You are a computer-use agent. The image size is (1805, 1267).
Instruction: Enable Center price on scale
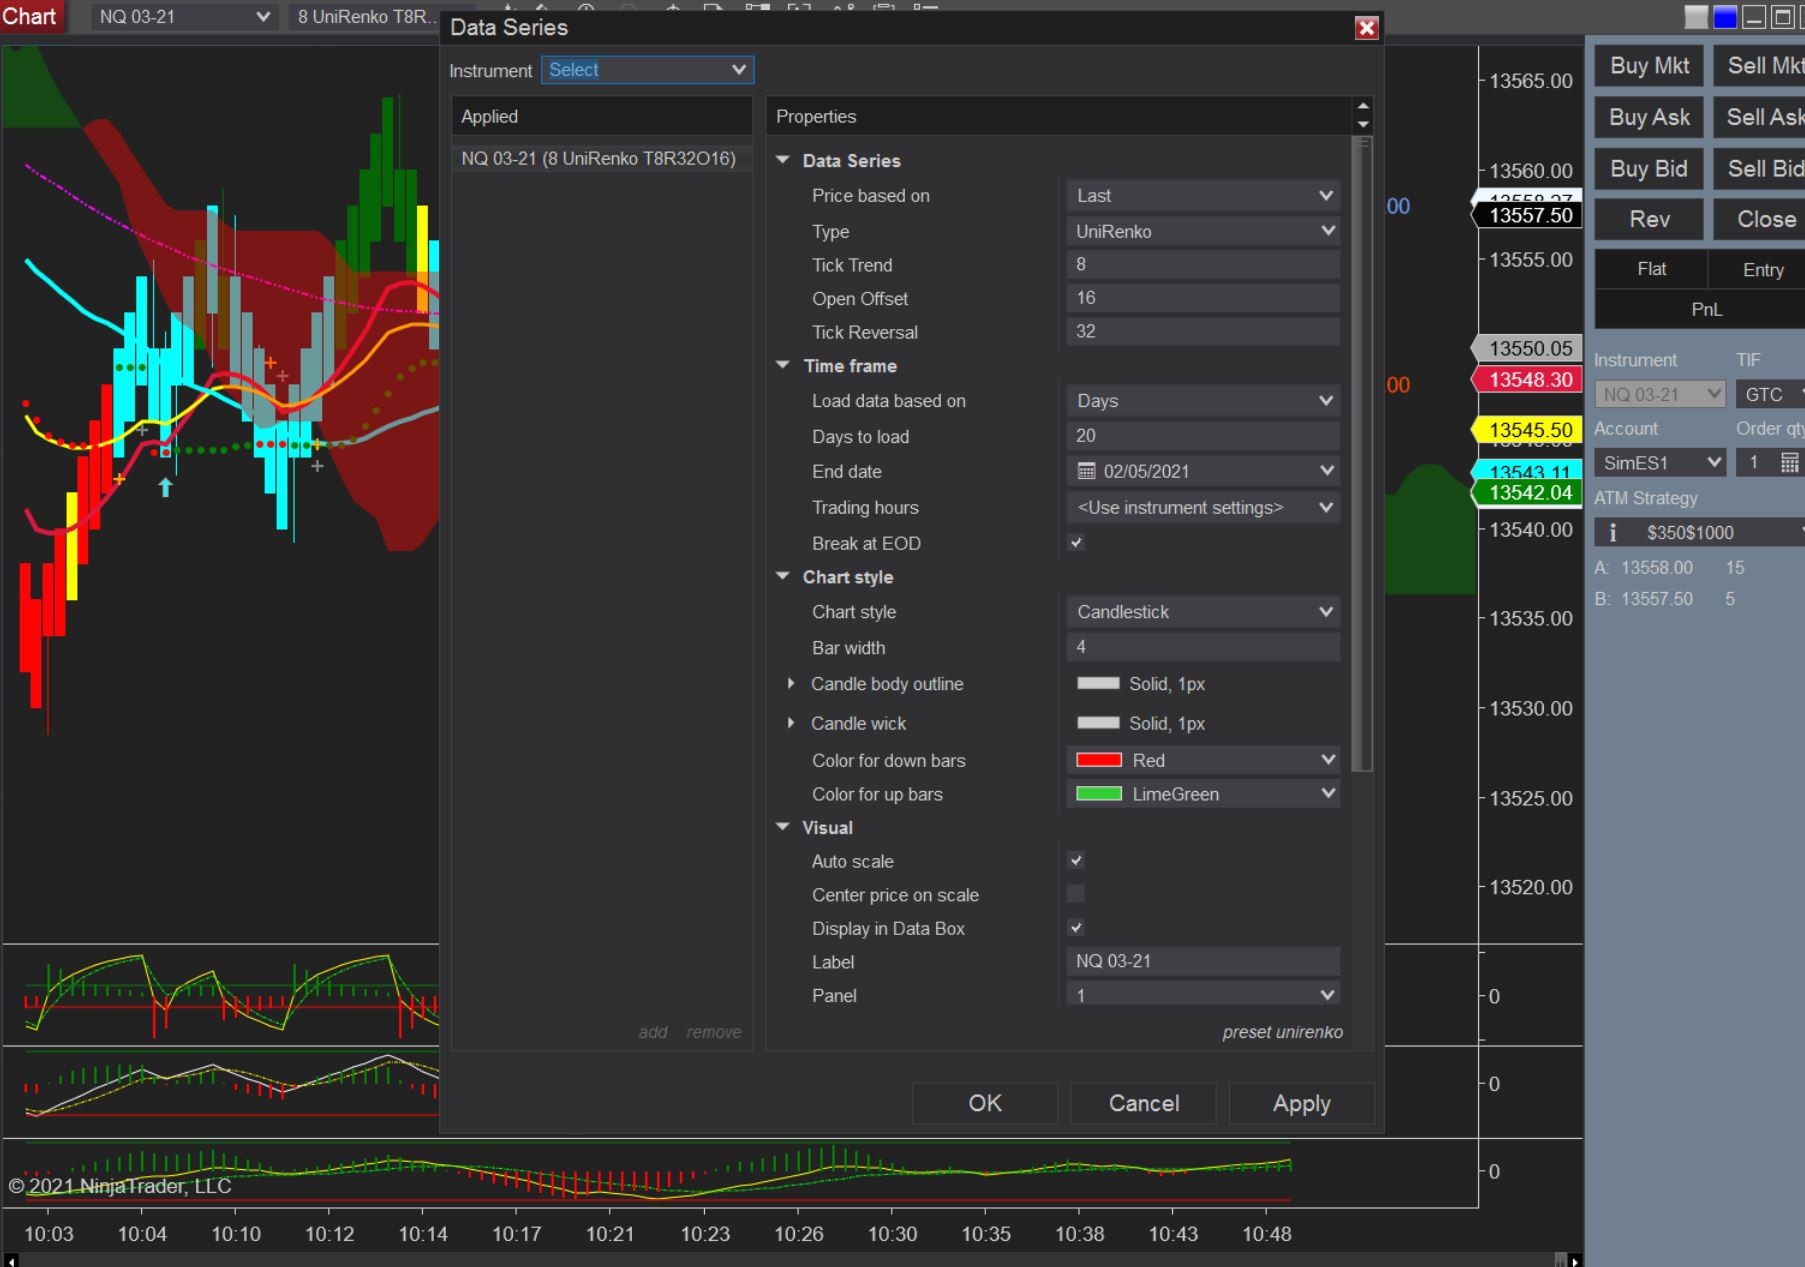tap(1076, 894)
